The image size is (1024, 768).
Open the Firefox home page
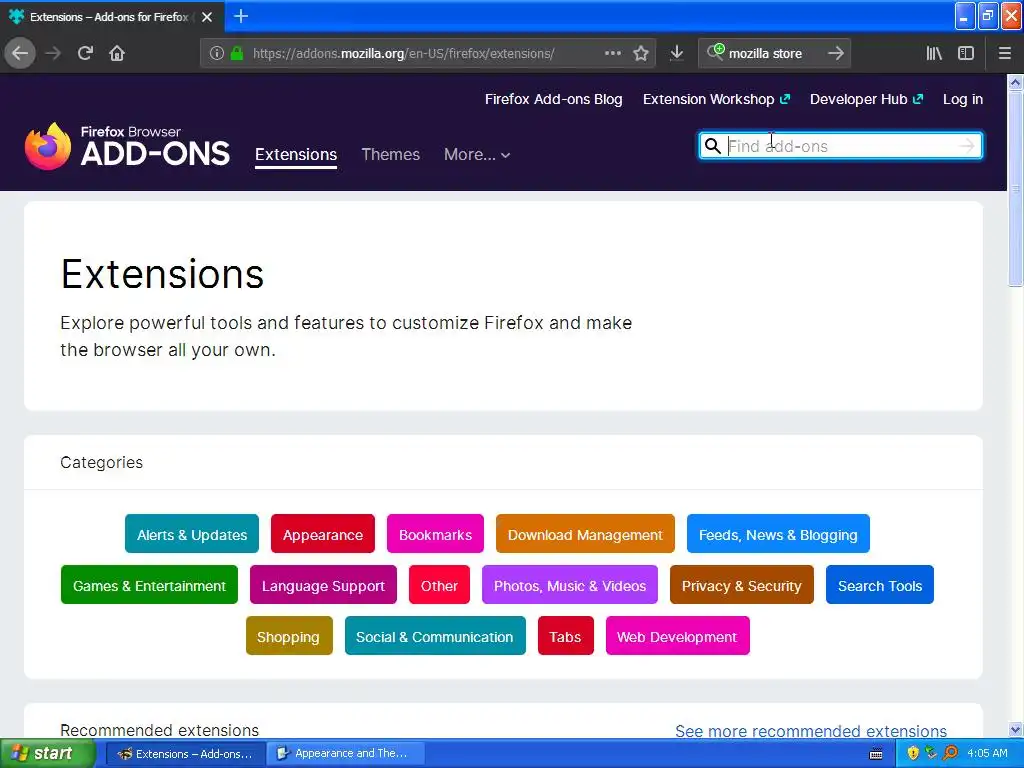tap(117, 53)
